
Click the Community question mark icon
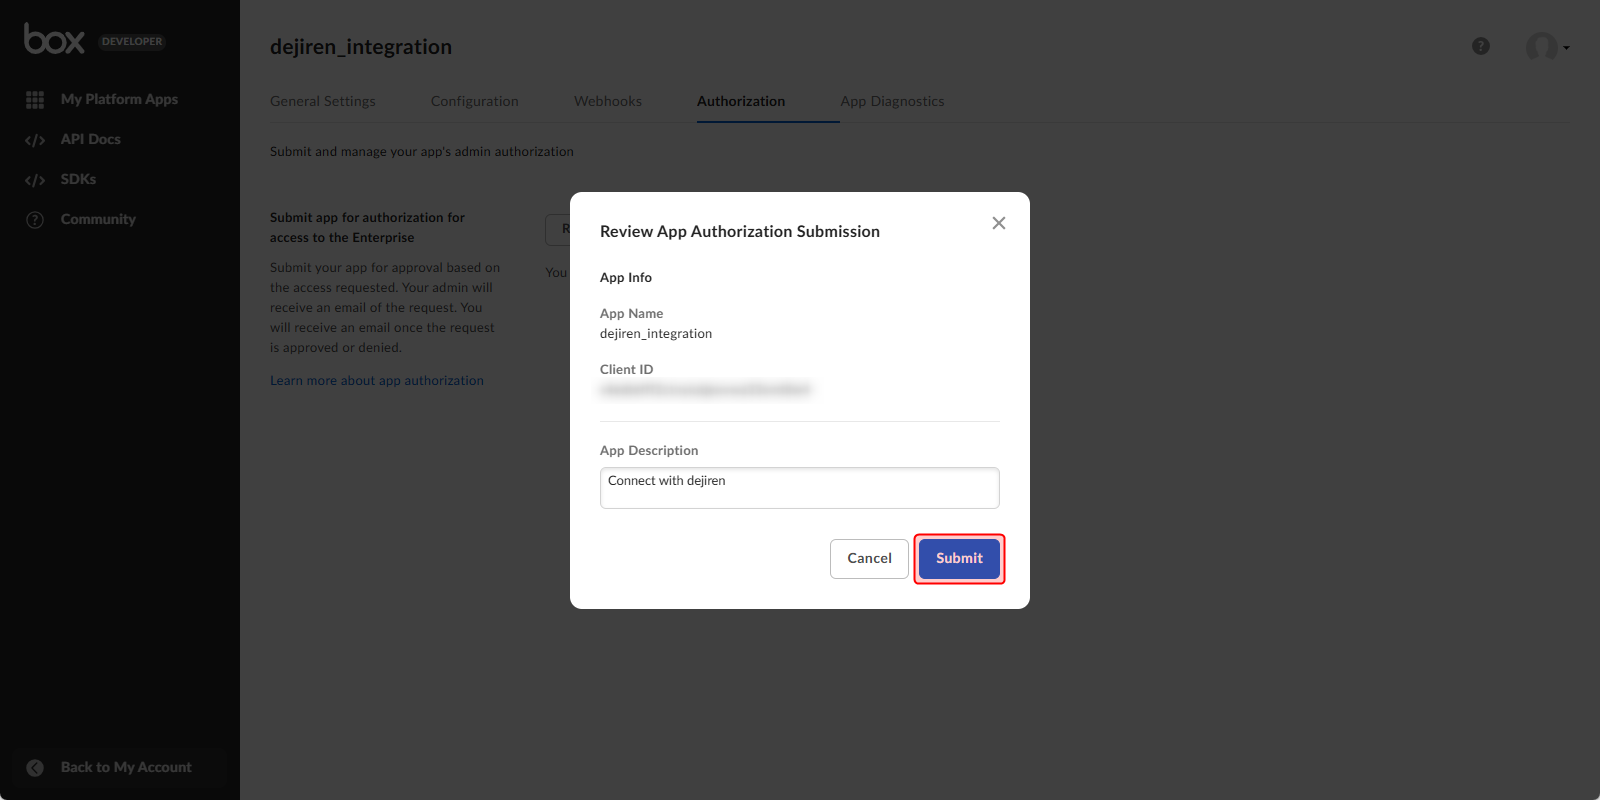coord(35,220)
